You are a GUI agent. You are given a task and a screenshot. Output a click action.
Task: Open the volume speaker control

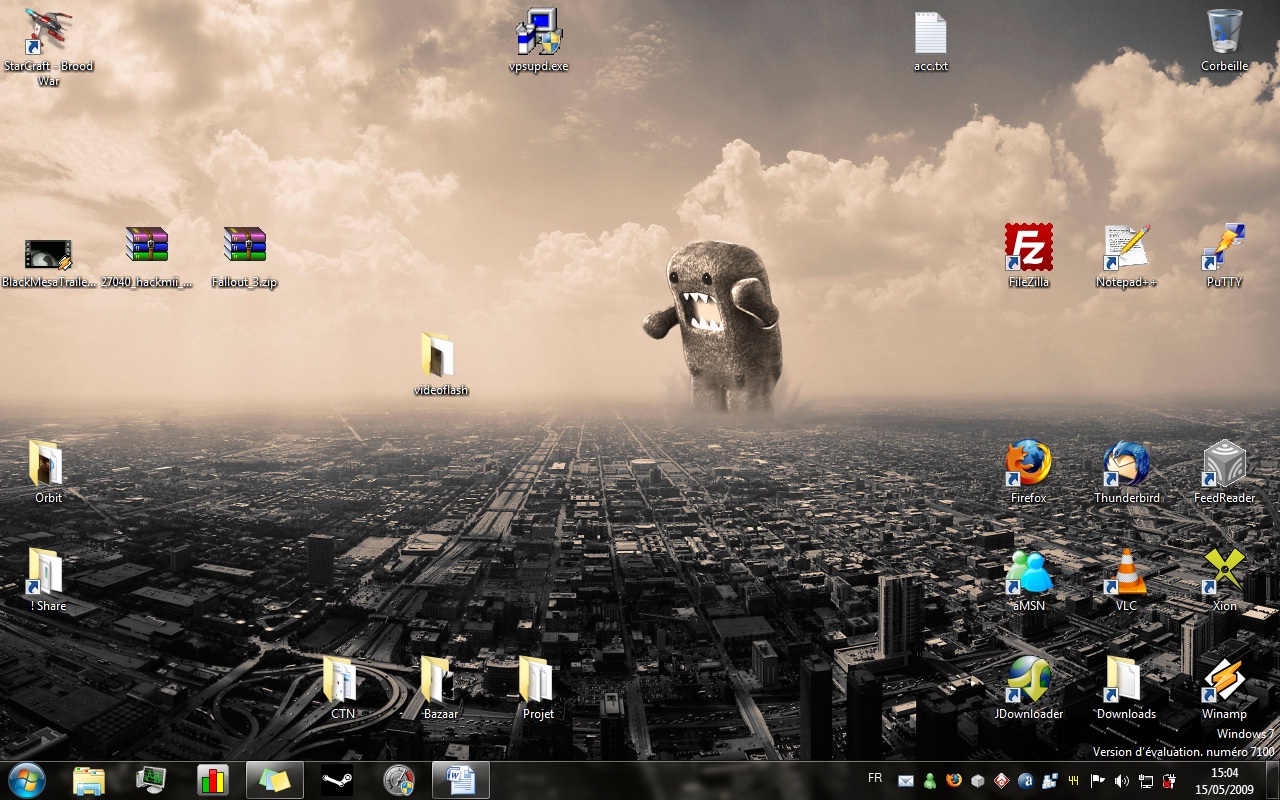1121,781
